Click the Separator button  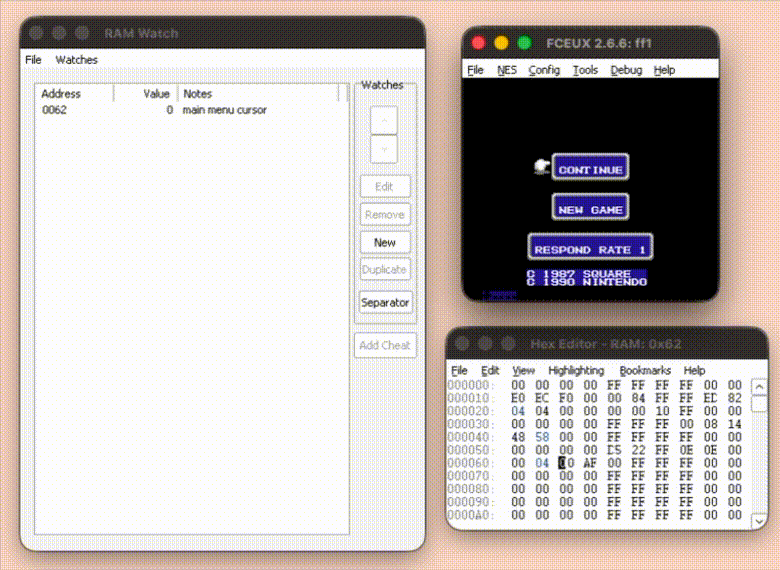385,302
